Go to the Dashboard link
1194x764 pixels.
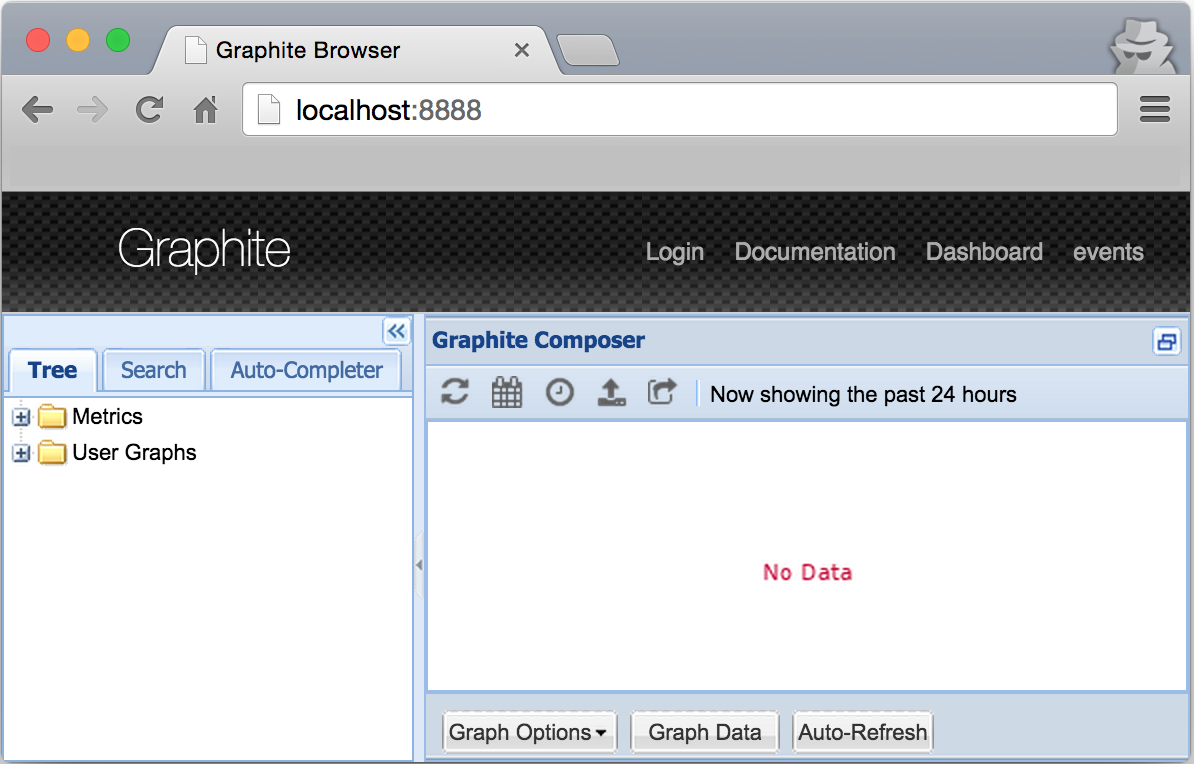[x=984, y=252]
